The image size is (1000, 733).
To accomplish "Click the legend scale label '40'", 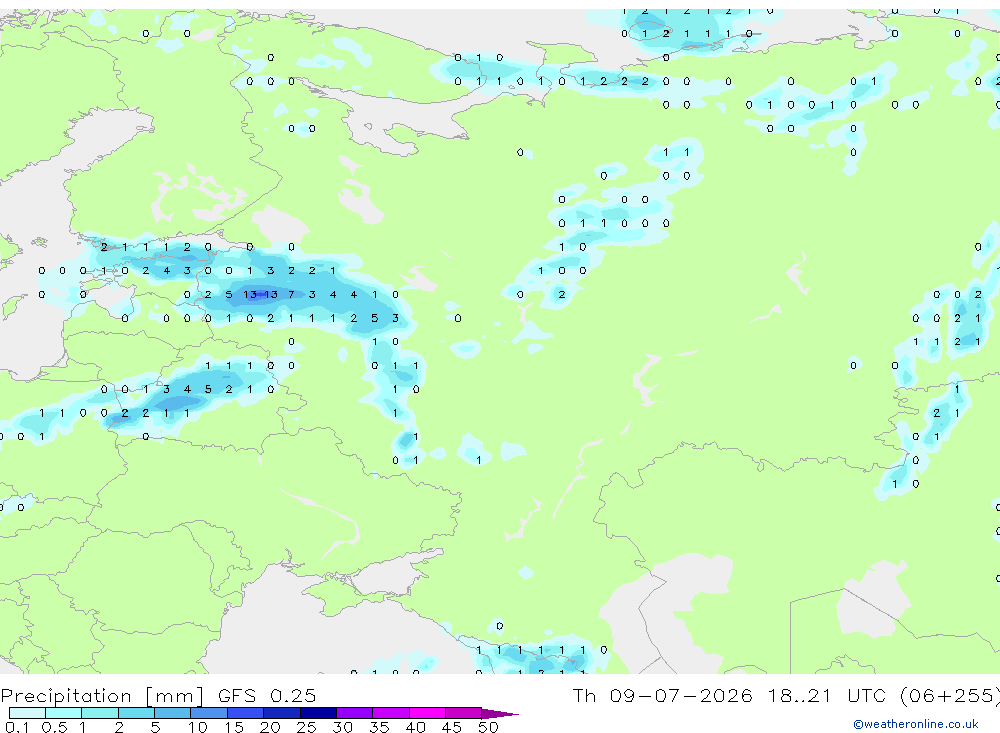I will click(x=415, y=727).
